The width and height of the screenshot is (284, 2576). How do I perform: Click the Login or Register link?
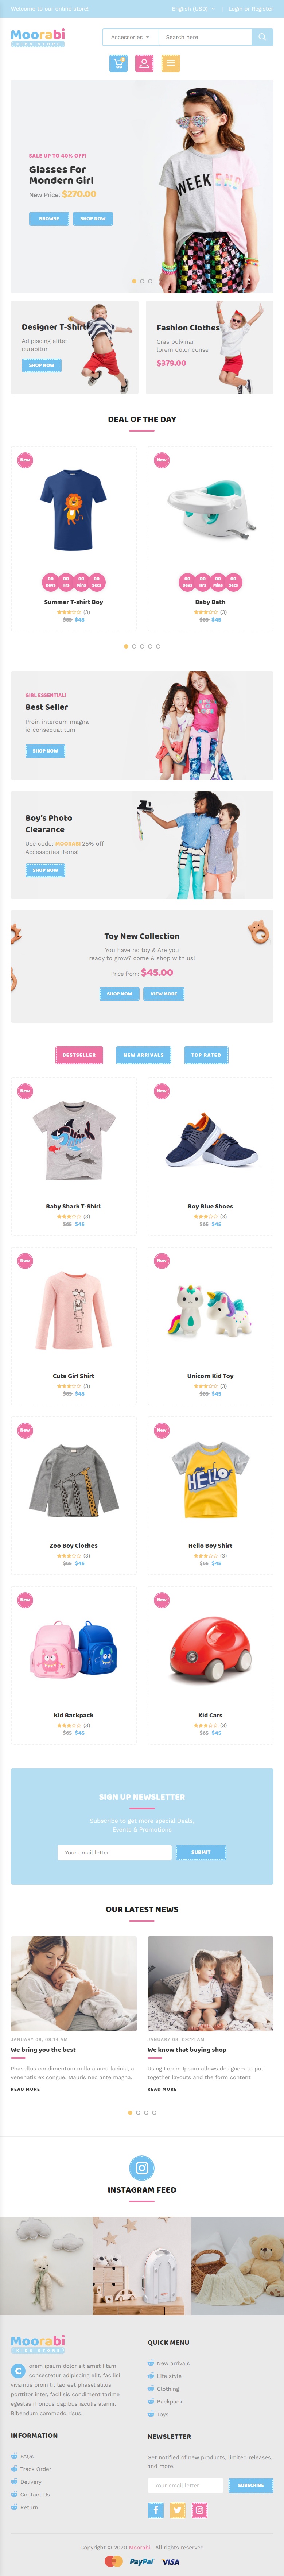tap(250, 8)
